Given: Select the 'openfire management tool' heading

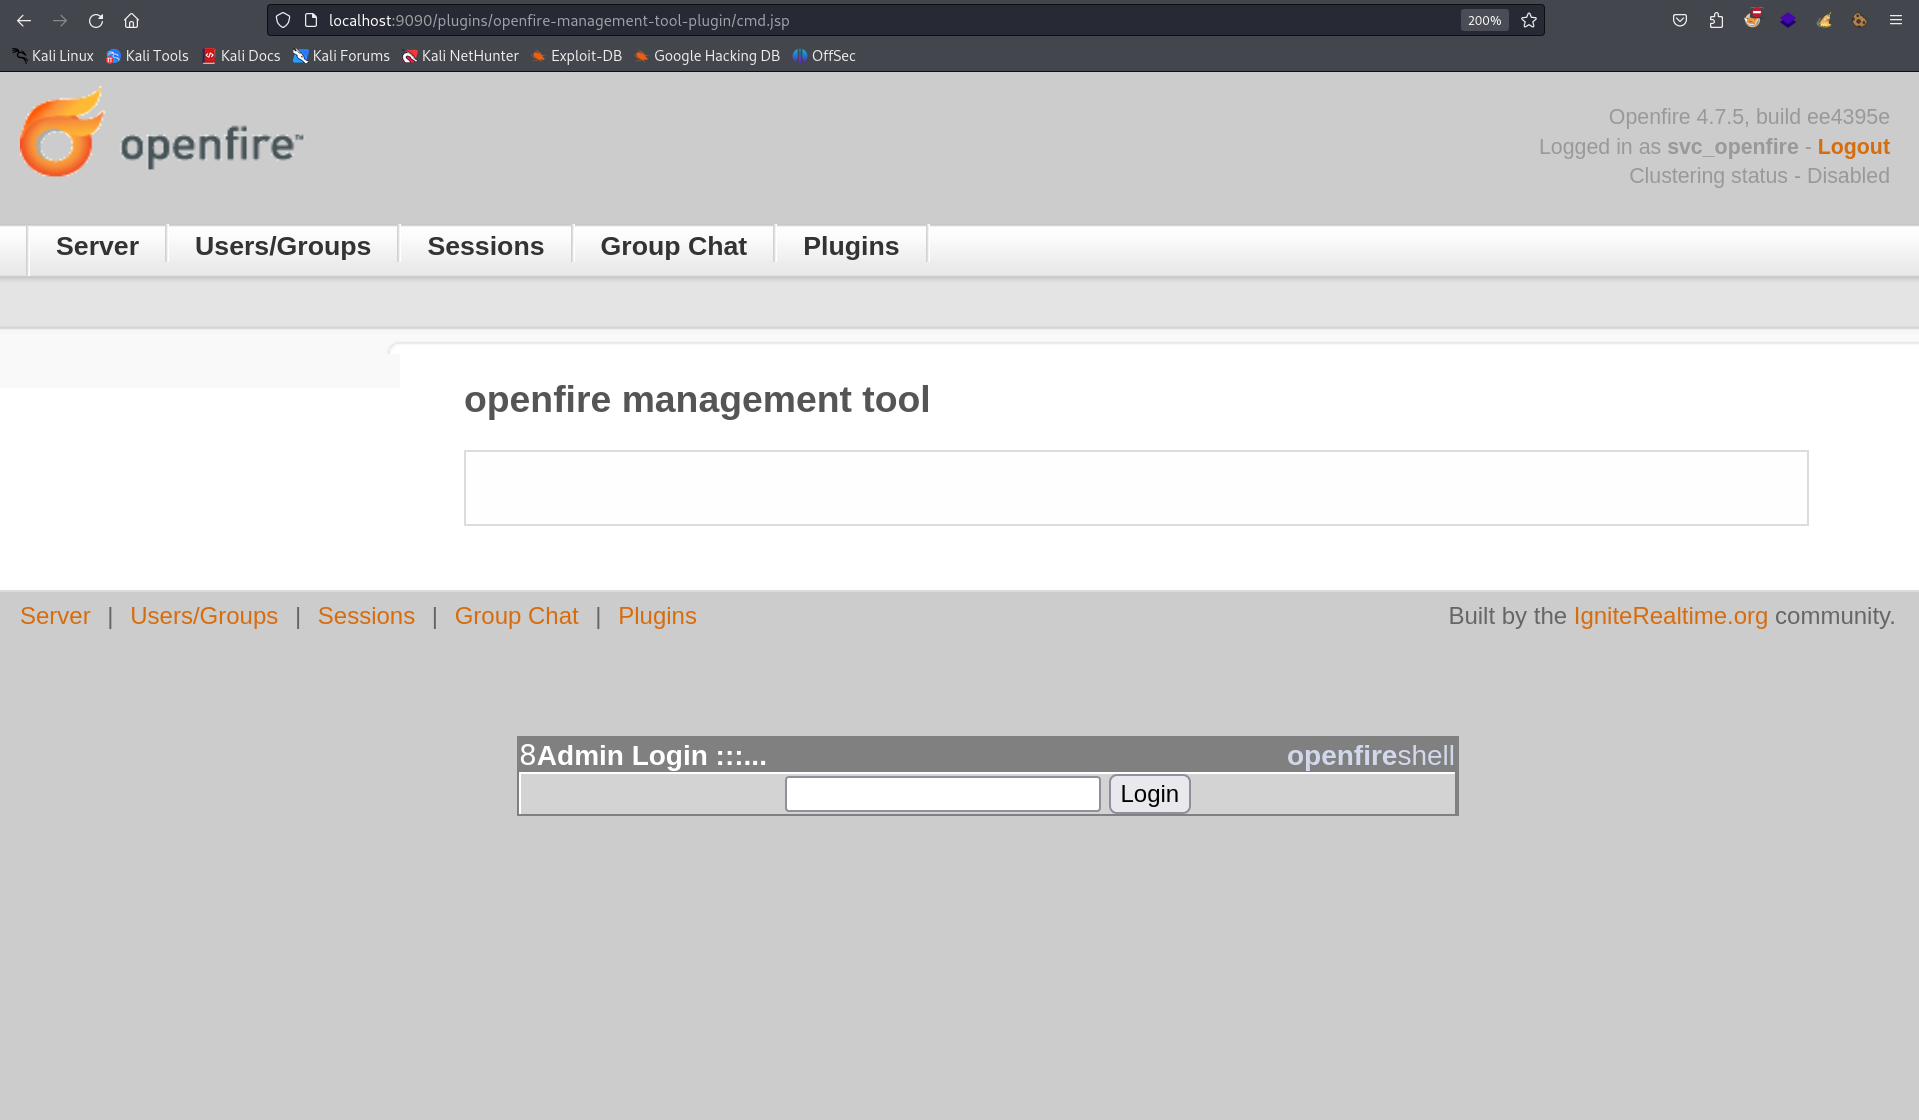Looking at the screenshot, I should pos(697,400).
